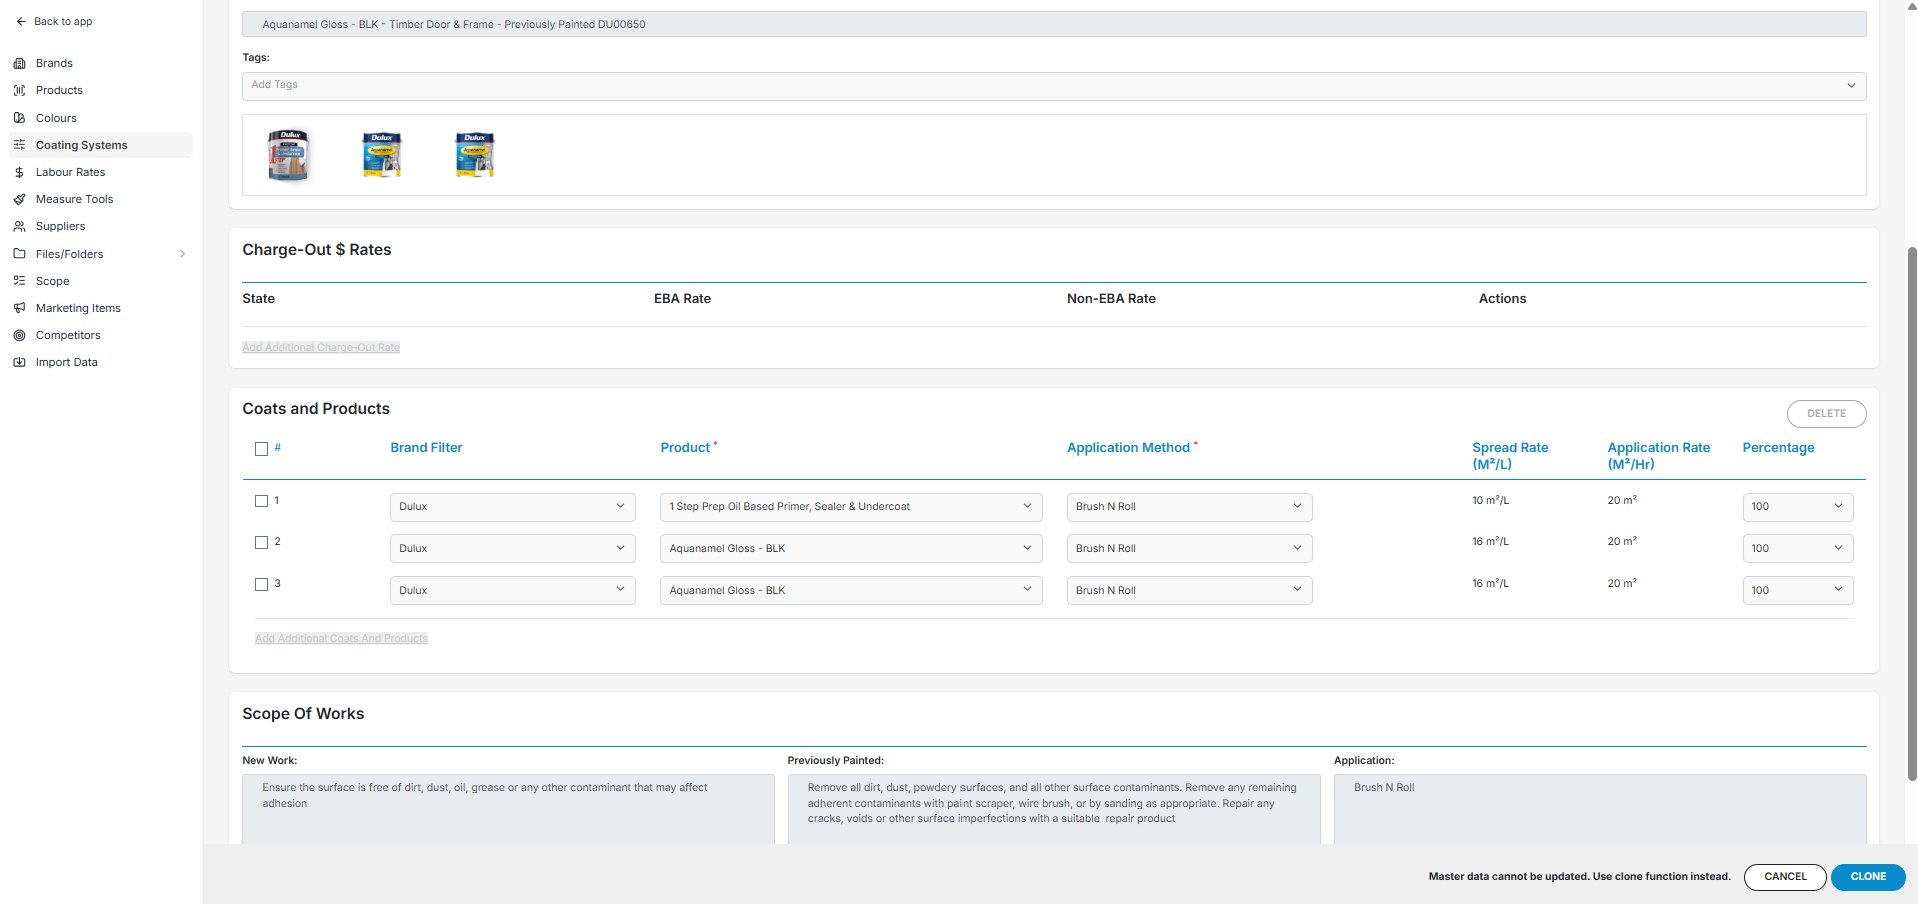Click the Measure Tools icon

(x=19, y=199)
